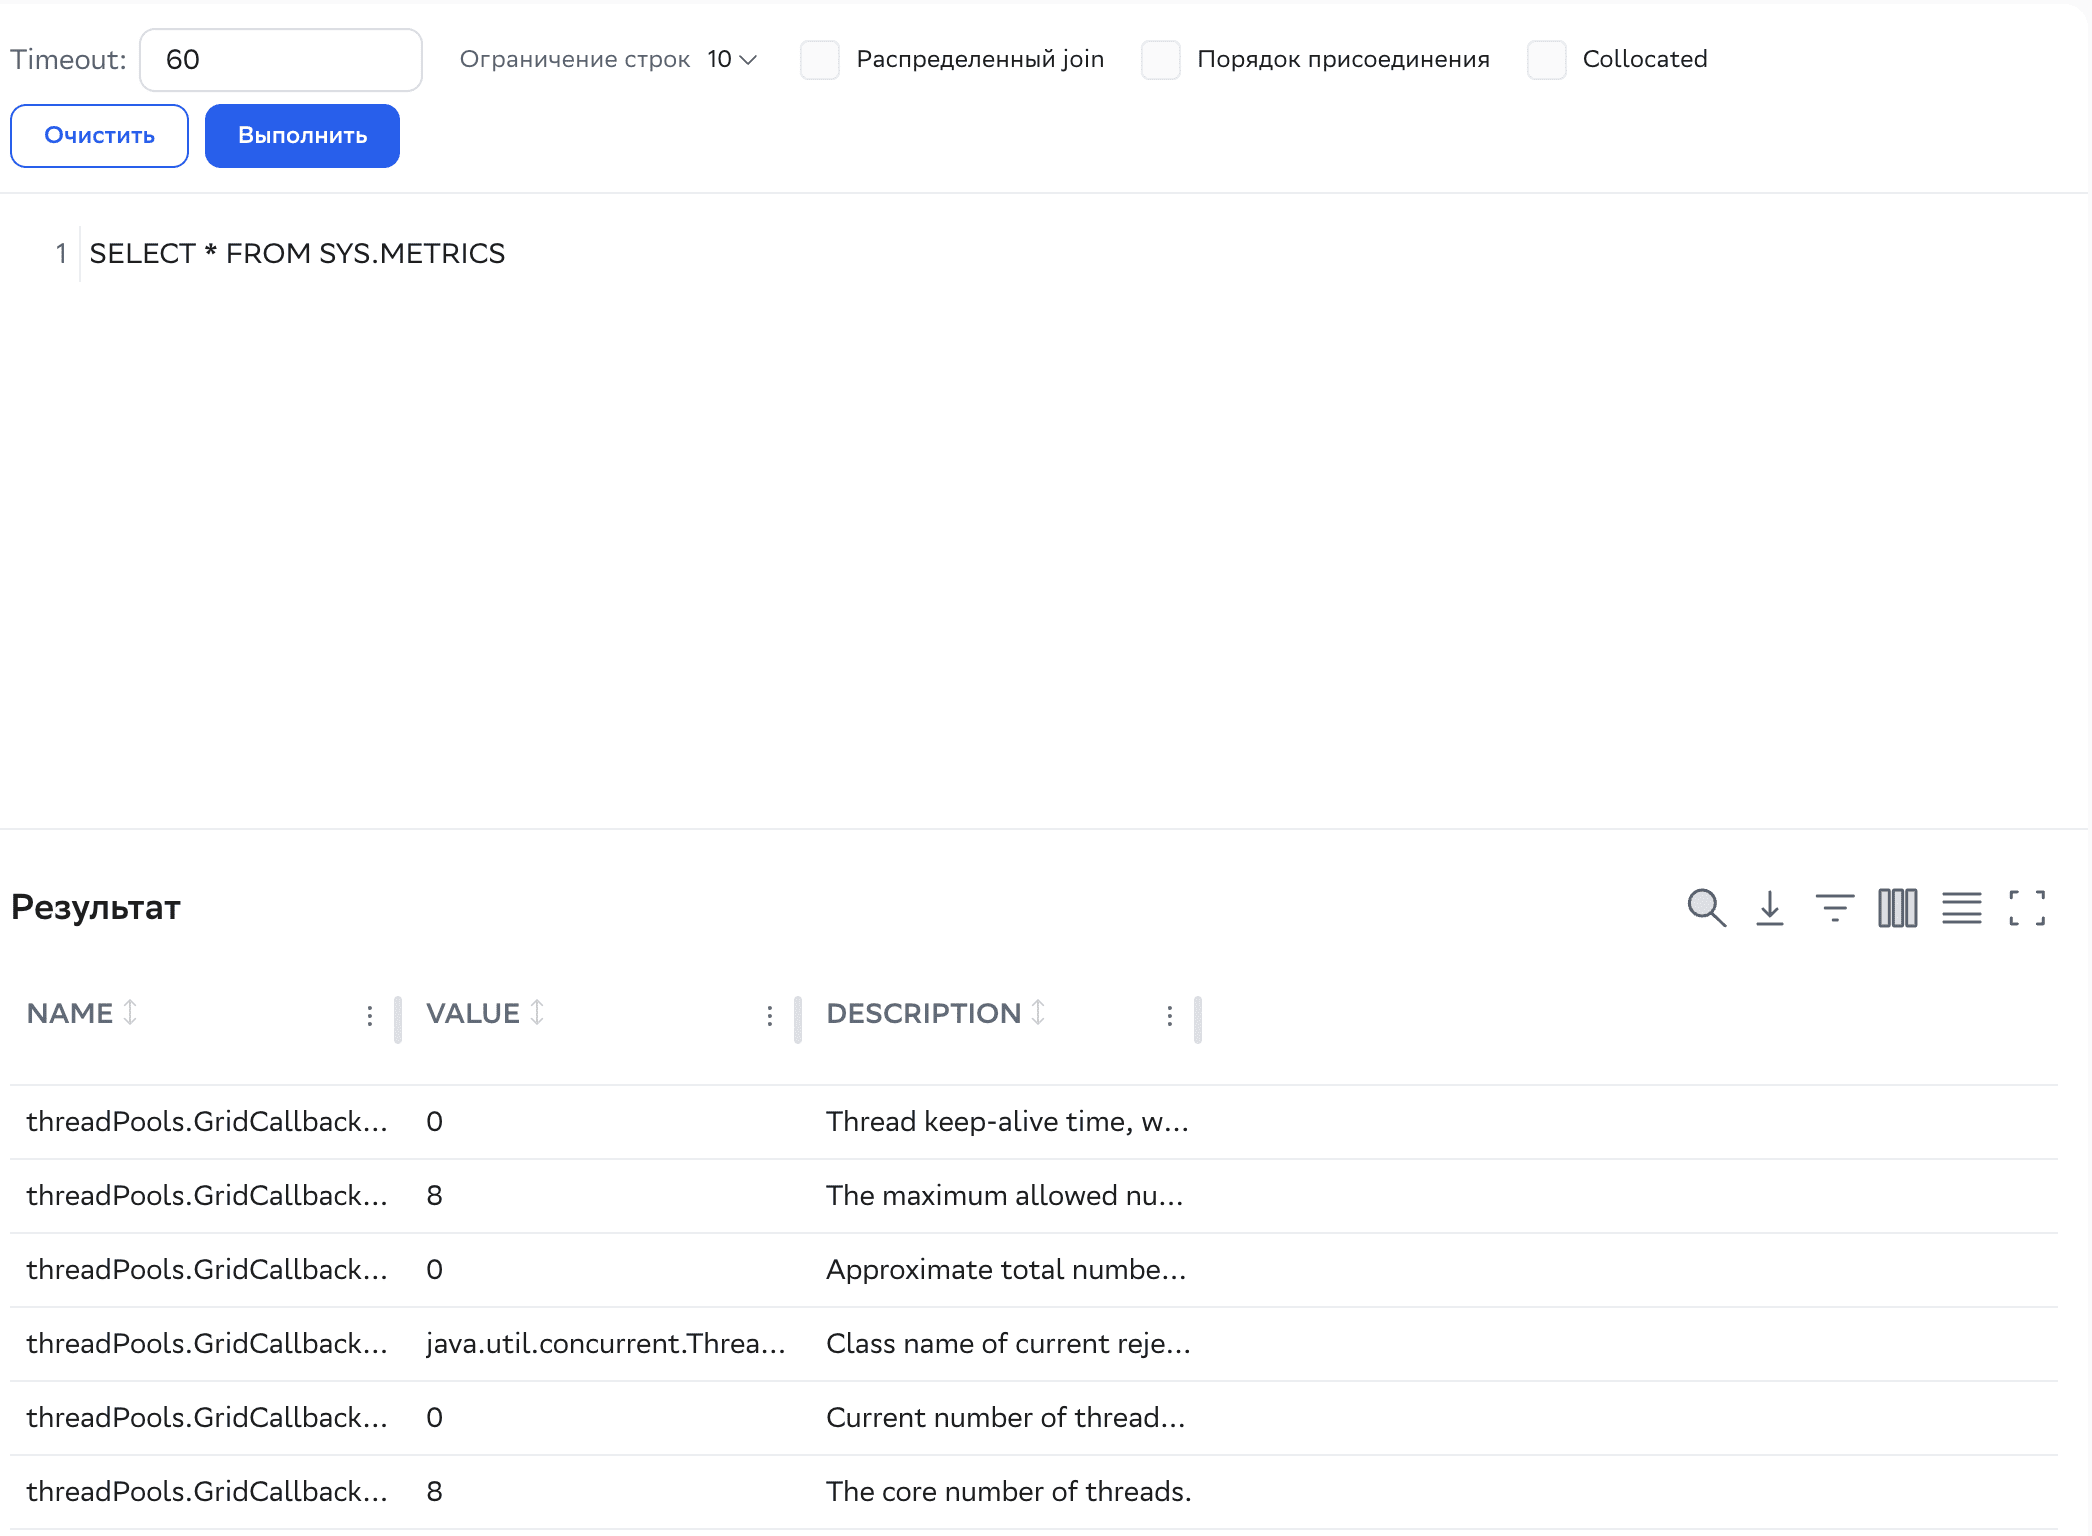Open VALUE column options menu

tap(770, 1016)
